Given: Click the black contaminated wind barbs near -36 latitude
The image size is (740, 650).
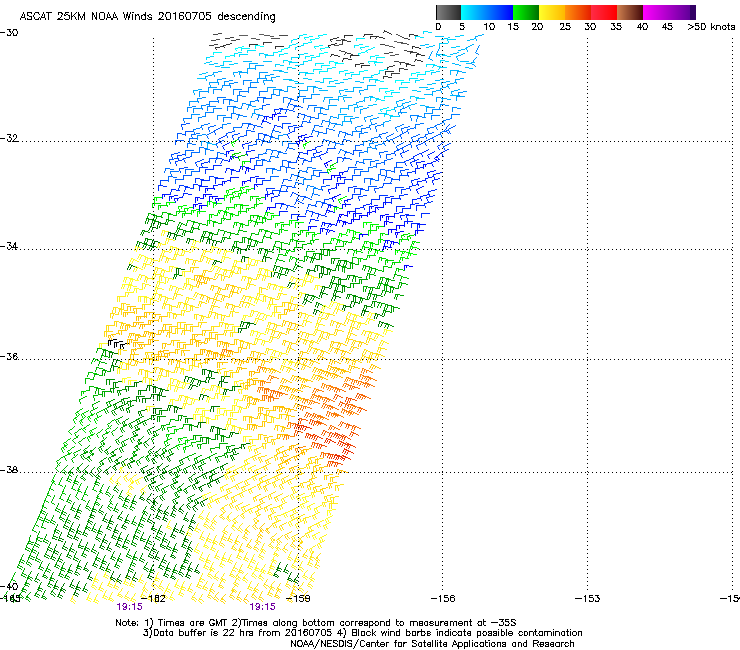Looking at the screenshot, I should point(118,344).
